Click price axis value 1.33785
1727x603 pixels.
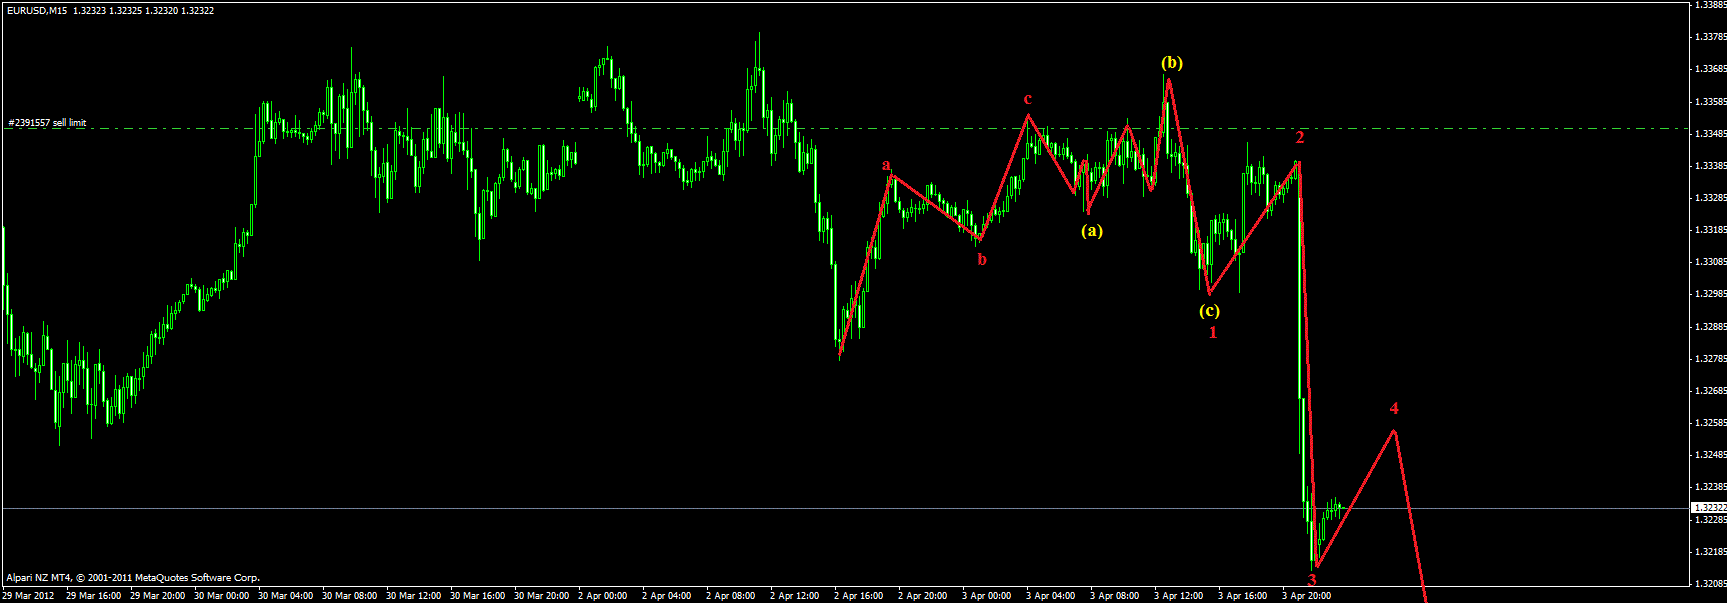tap(1711, 37)
